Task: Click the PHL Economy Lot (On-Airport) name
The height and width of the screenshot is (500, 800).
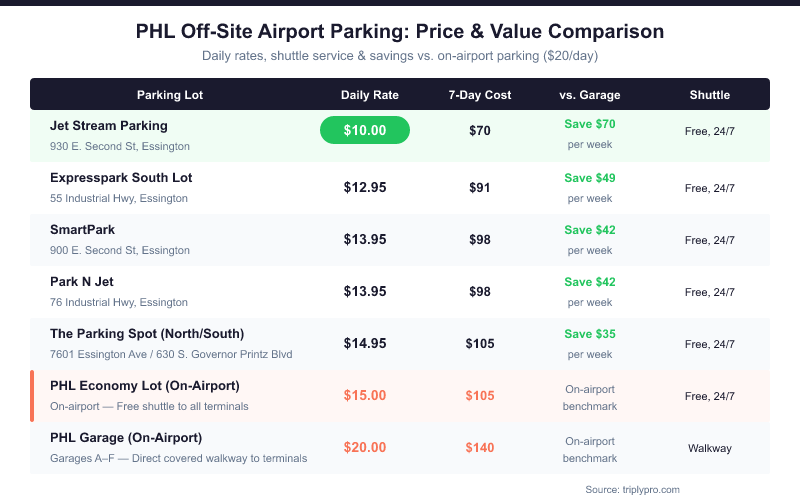Action: pyautogui.click(x=145, y=386)
